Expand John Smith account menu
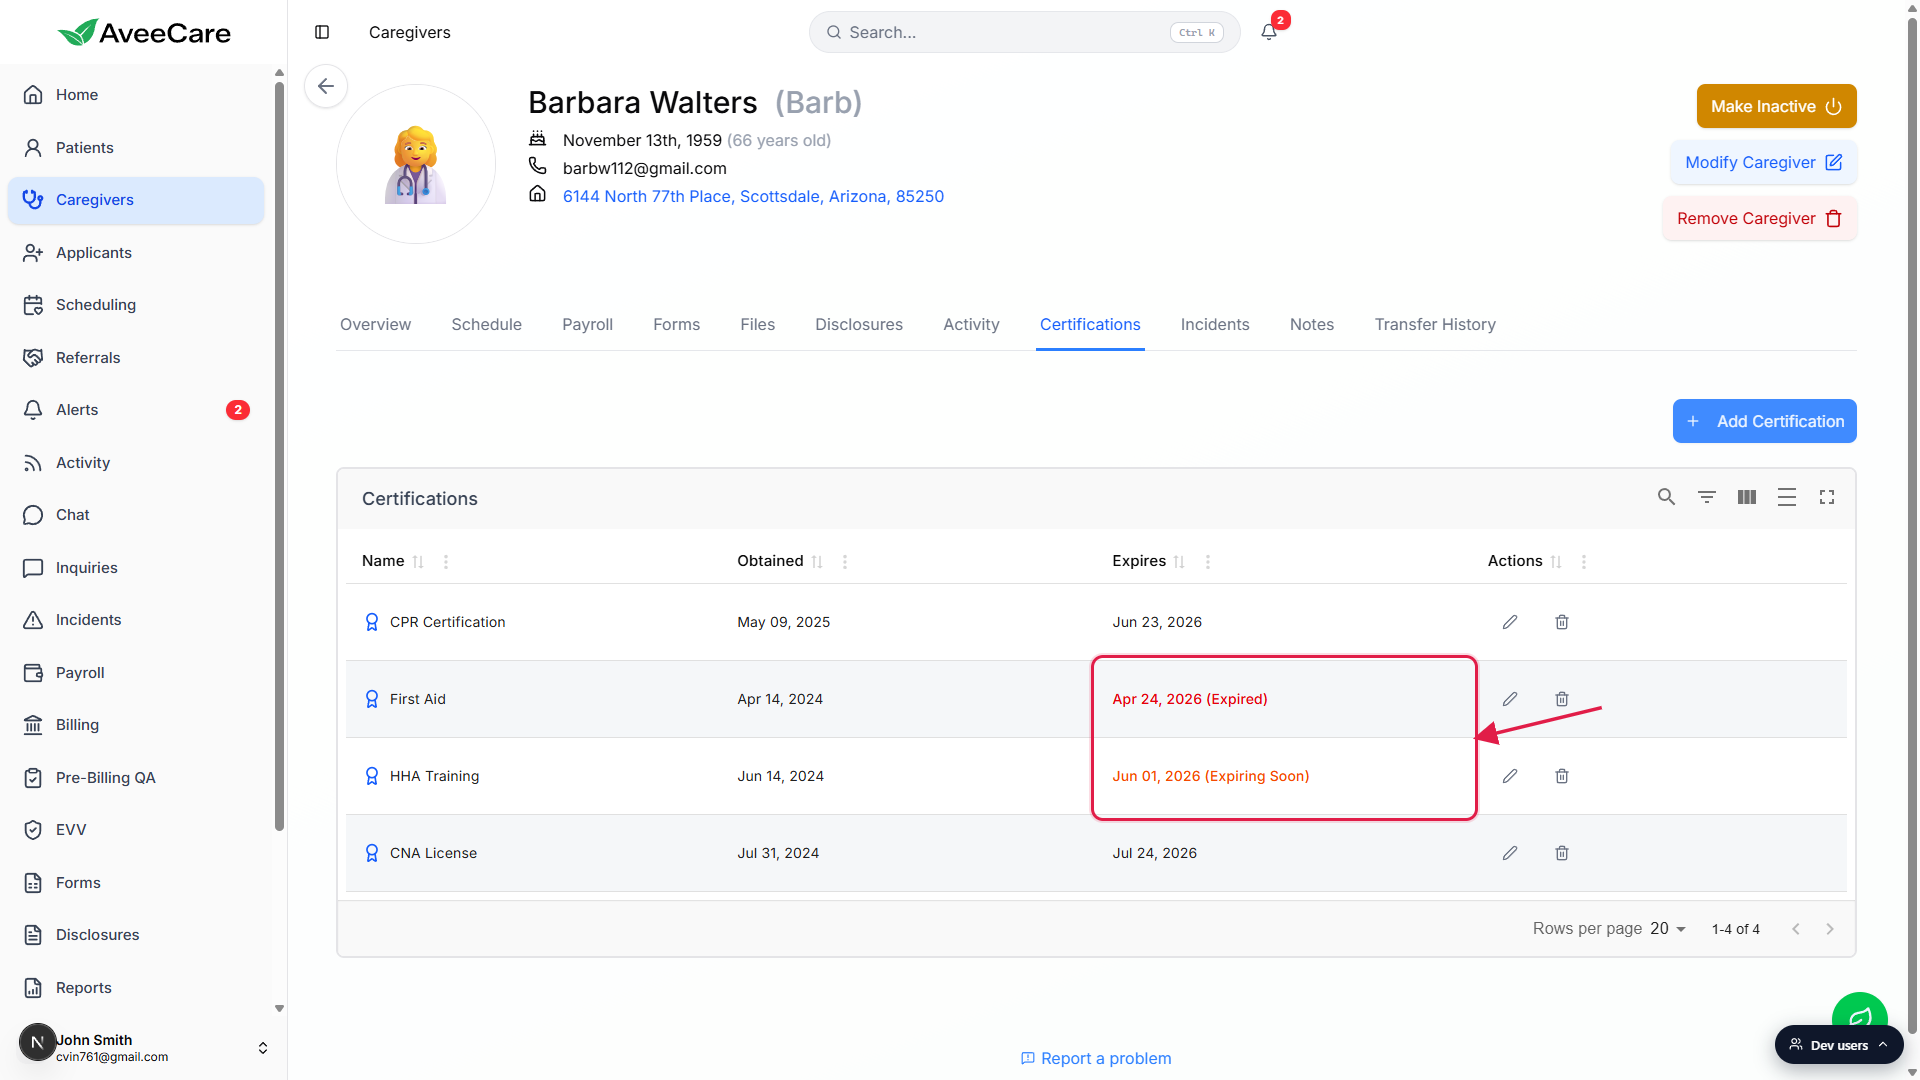The image size is (1920, 1080). pos(263,1048)
